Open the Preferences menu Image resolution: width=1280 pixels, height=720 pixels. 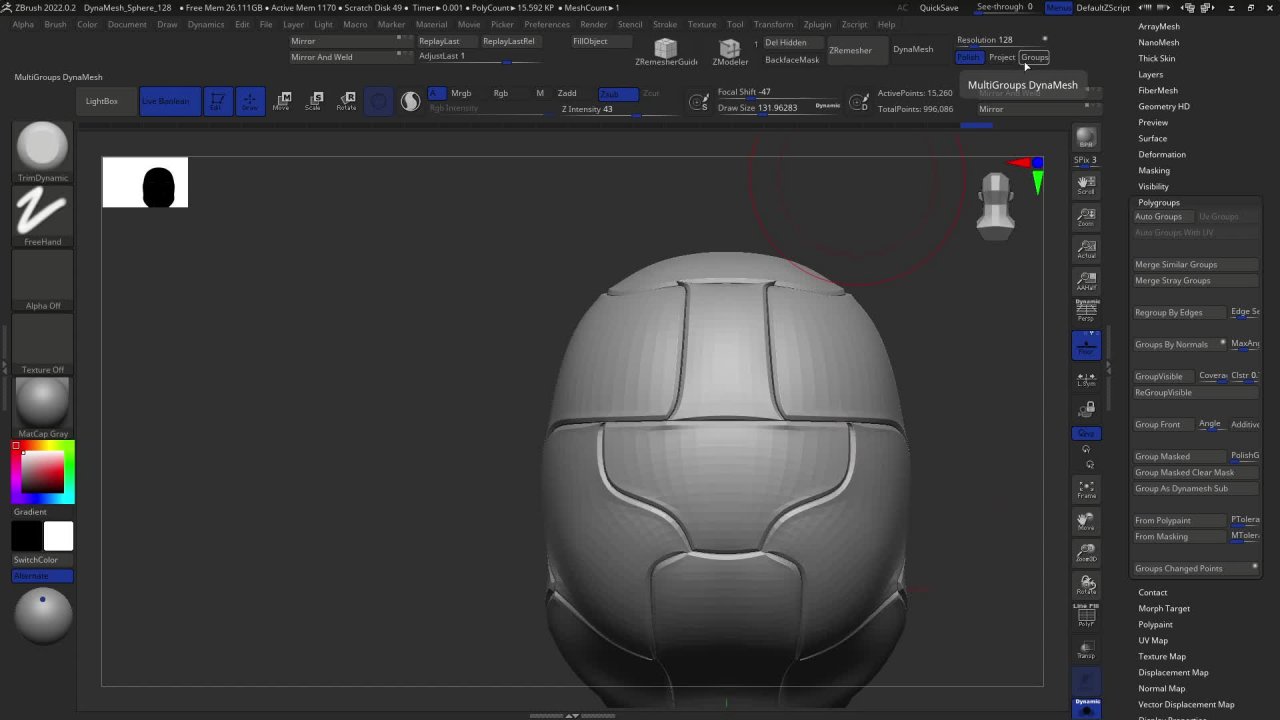coord(547,24)
